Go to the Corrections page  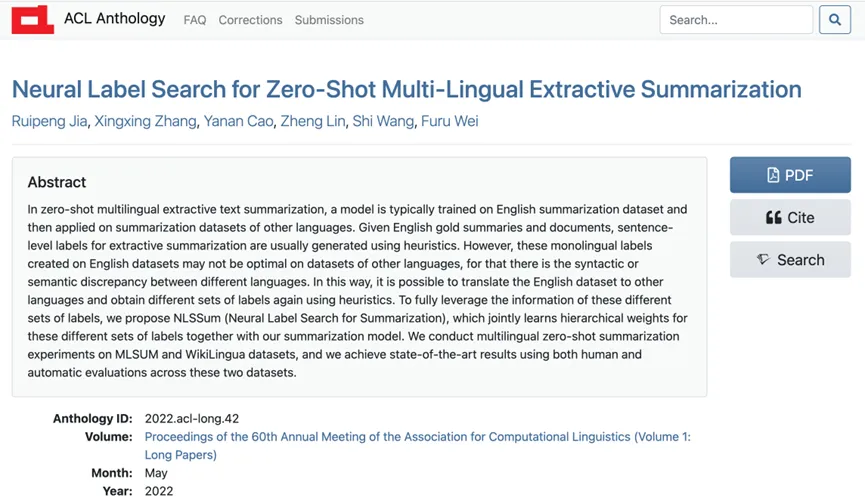pyautogui.click(x=250, y=20)
